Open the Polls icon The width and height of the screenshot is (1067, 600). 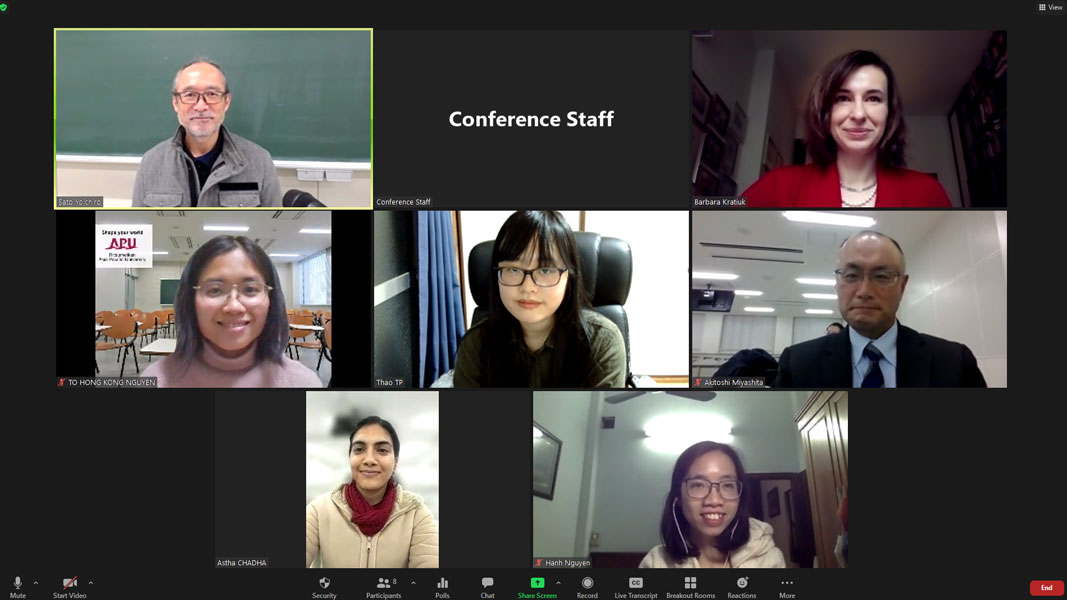[x=442, y=586]
